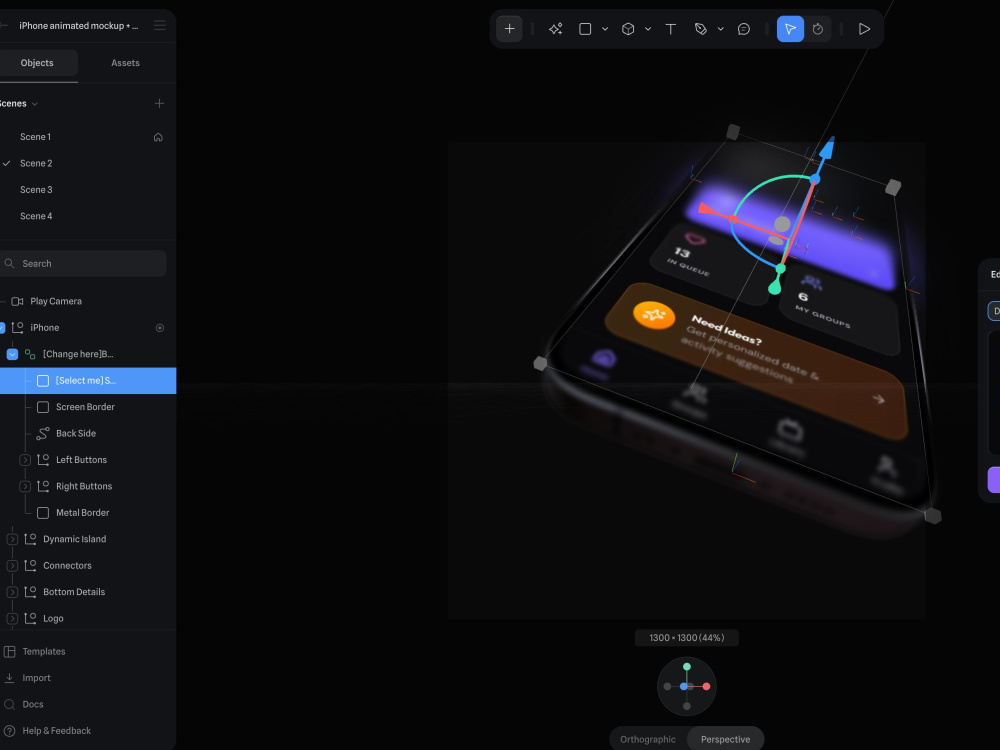Click the target icon on iPhone row
This screenshot has height=750, width=1000.
(159, 328)
